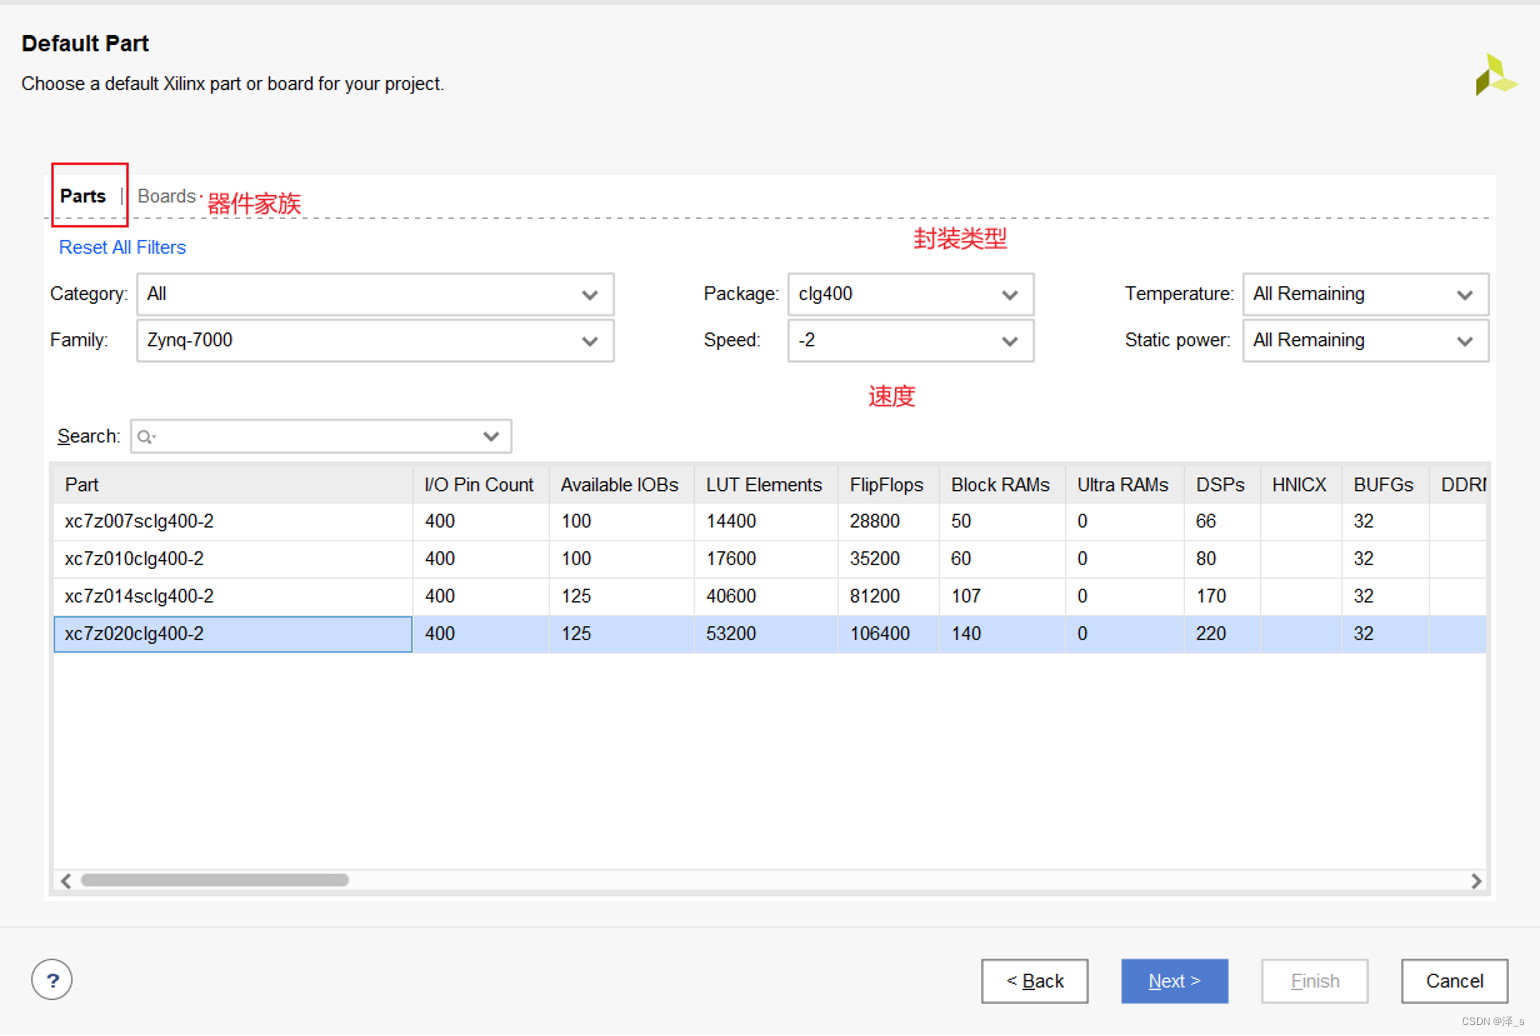
Task: Sort by Part column header
Action: click(x=233, y=485)
